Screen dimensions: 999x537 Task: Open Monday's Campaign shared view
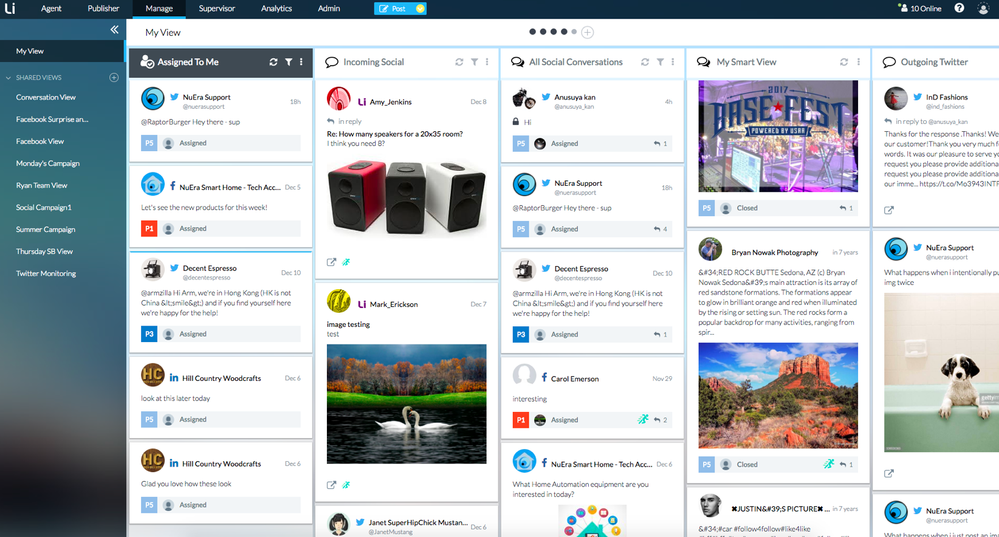click(x=48, y=163)
